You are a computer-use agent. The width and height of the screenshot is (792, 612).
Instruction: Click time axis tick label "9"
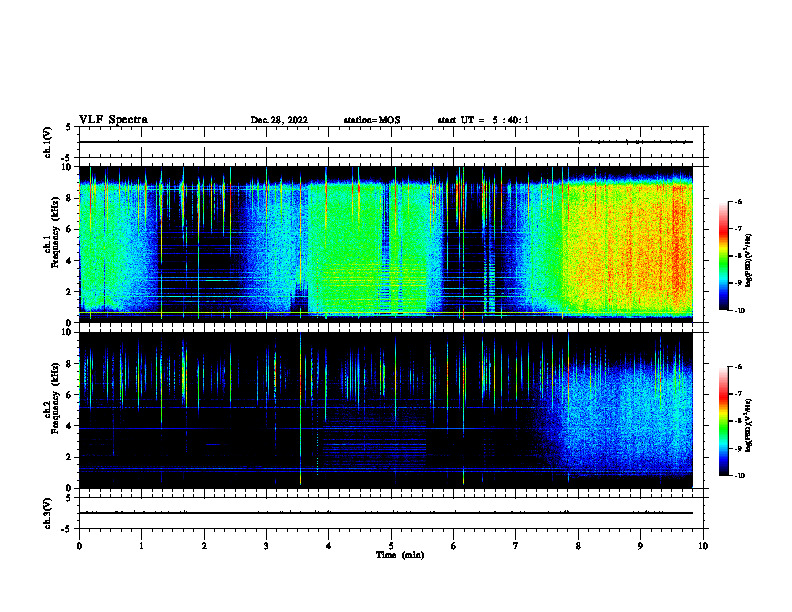coord(640,546)
